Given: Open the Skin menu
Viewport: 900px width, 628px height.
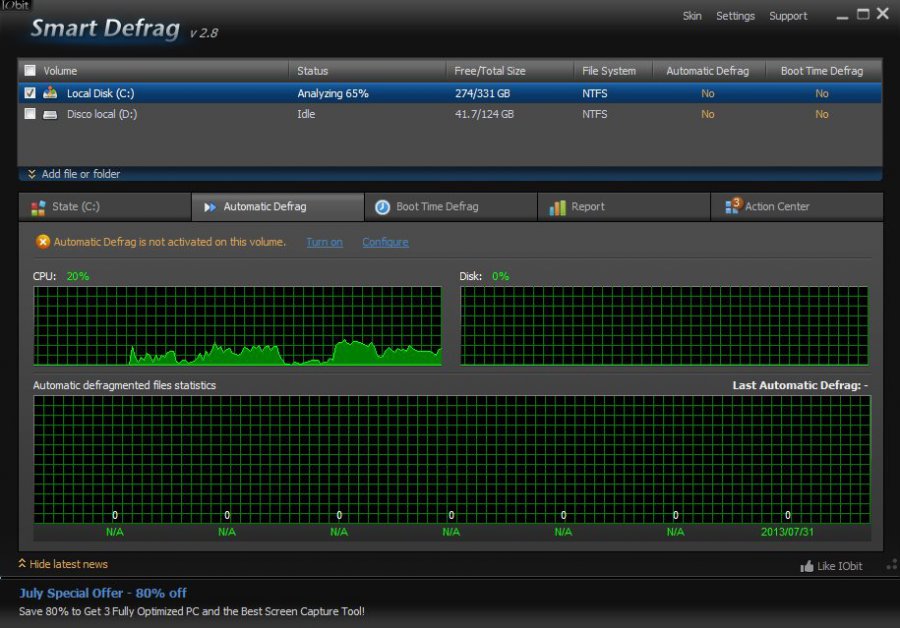Looking at the screenshot, I should tap(692, 16).
